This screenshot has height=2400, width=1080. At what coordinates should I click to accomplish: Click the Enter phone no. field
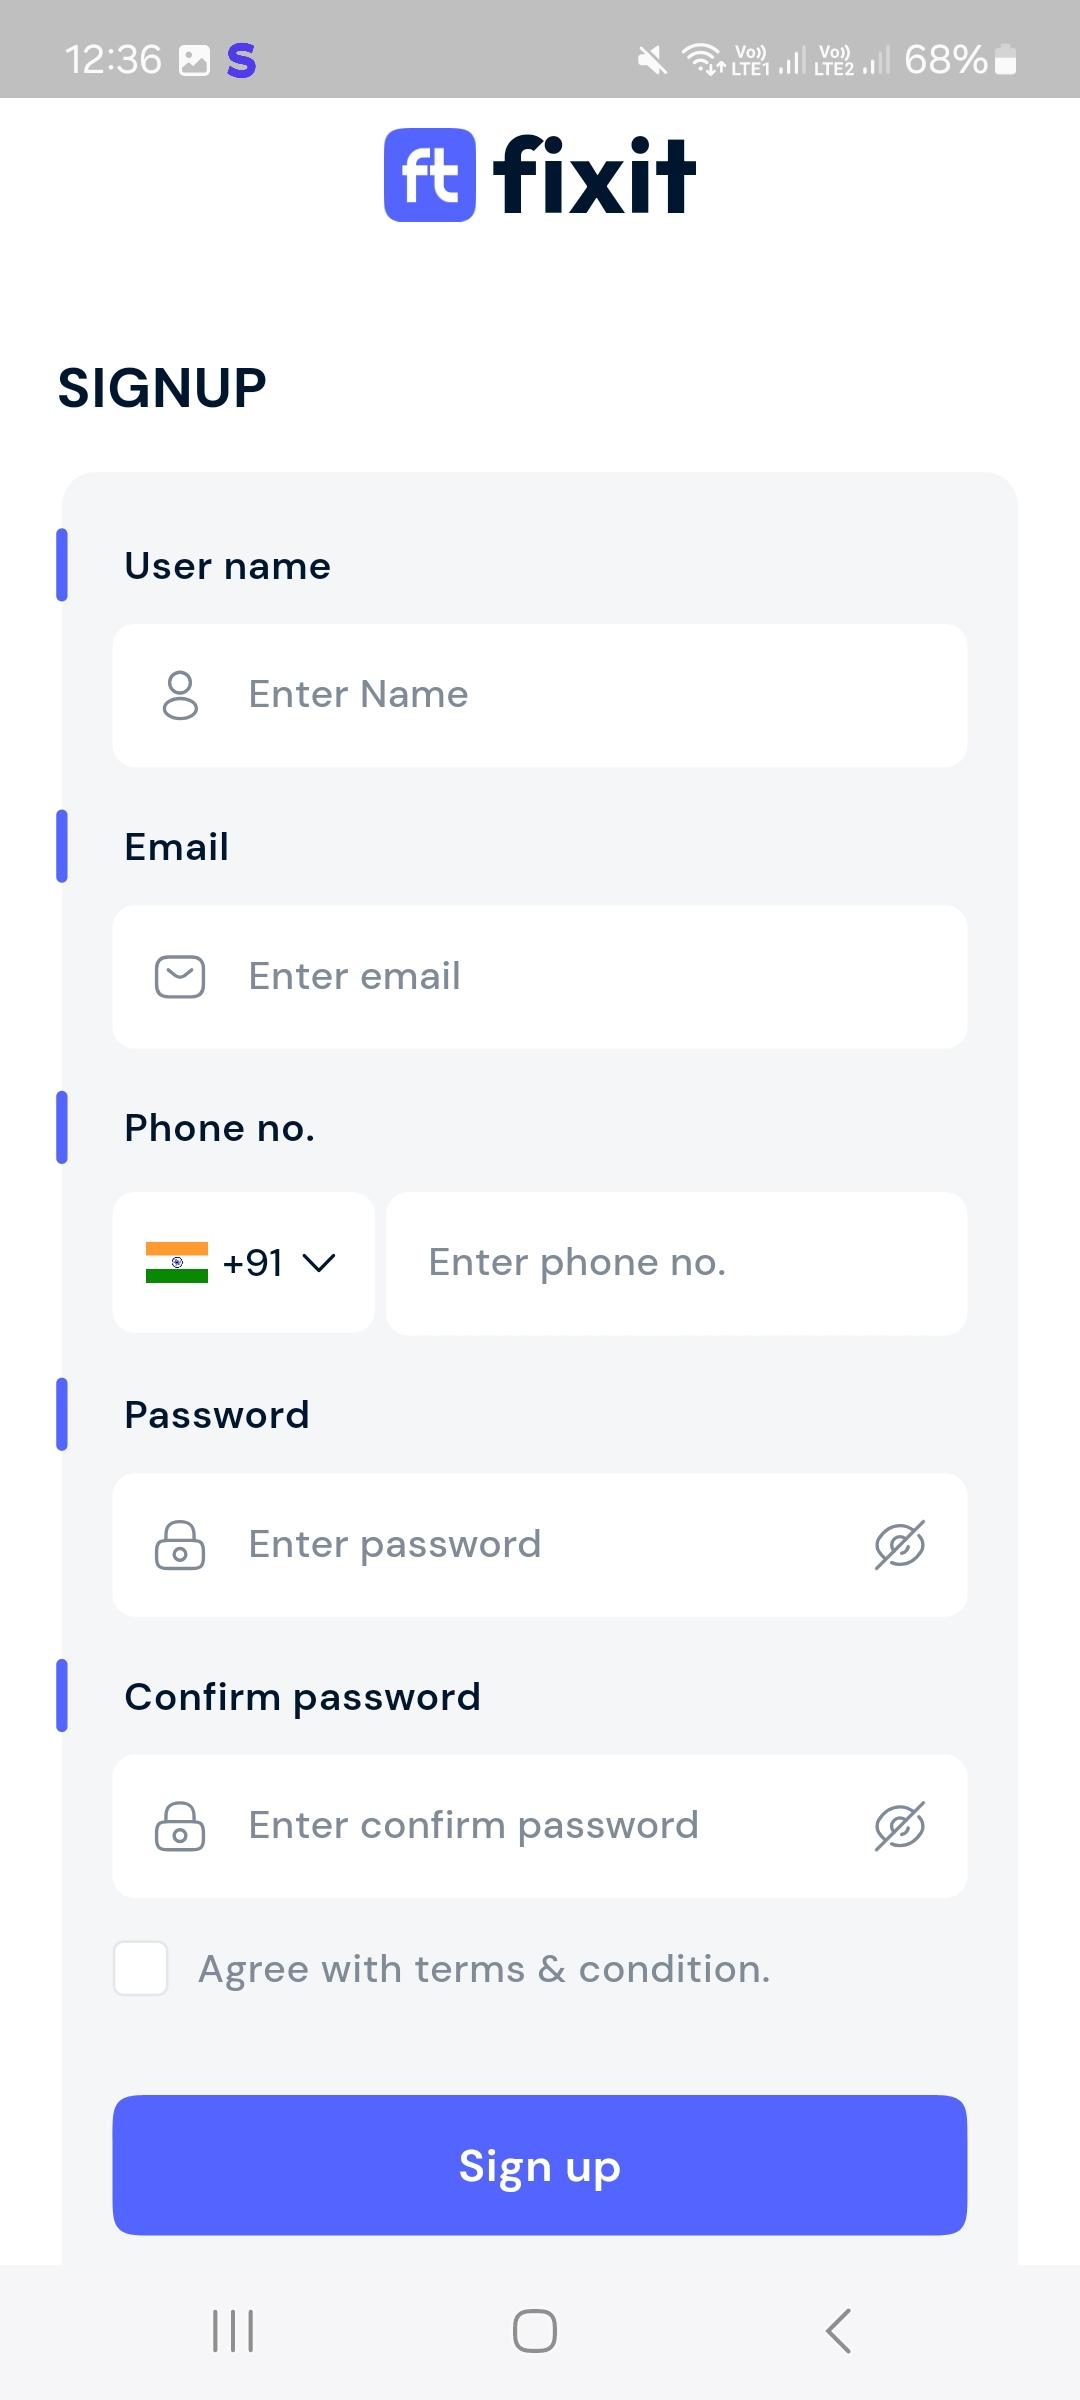(x=676, y=1263)
